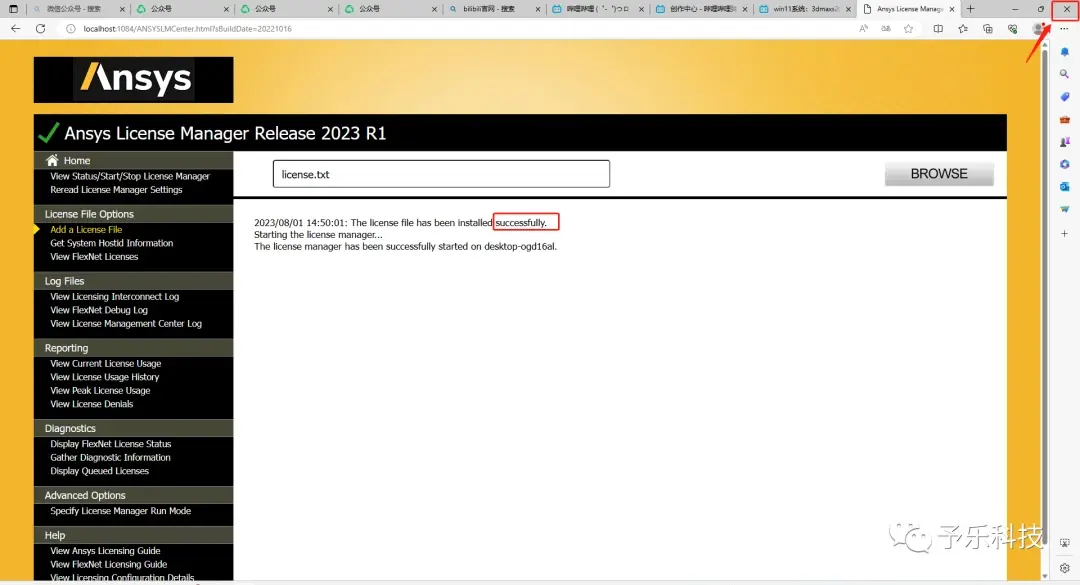Add page to favorites star
The width and height of the screenshot is (1080, 585).
click(x=908, y=29)
